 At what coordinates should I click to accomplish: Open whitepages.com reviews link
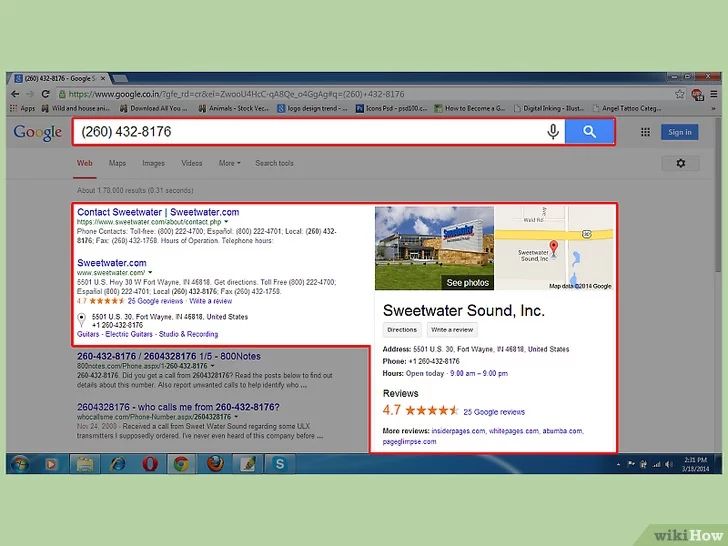(514, 431)
